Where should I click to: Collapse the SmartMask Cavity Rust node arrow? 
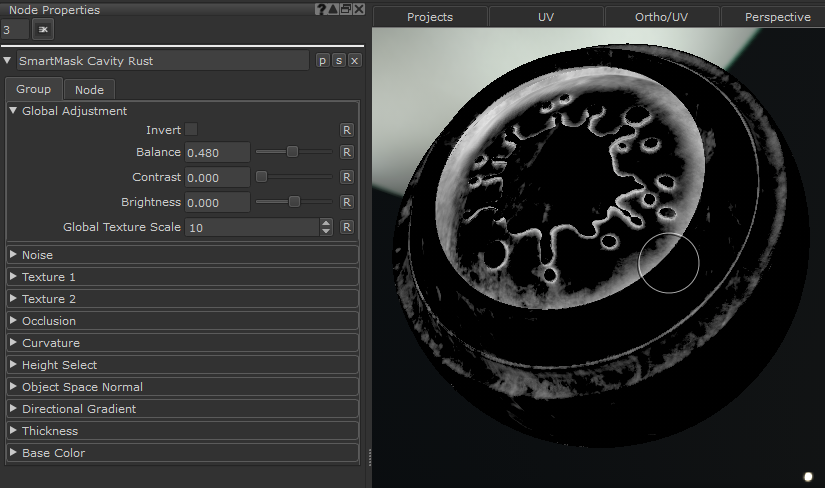pyautogui.click(x=8, y=61)
